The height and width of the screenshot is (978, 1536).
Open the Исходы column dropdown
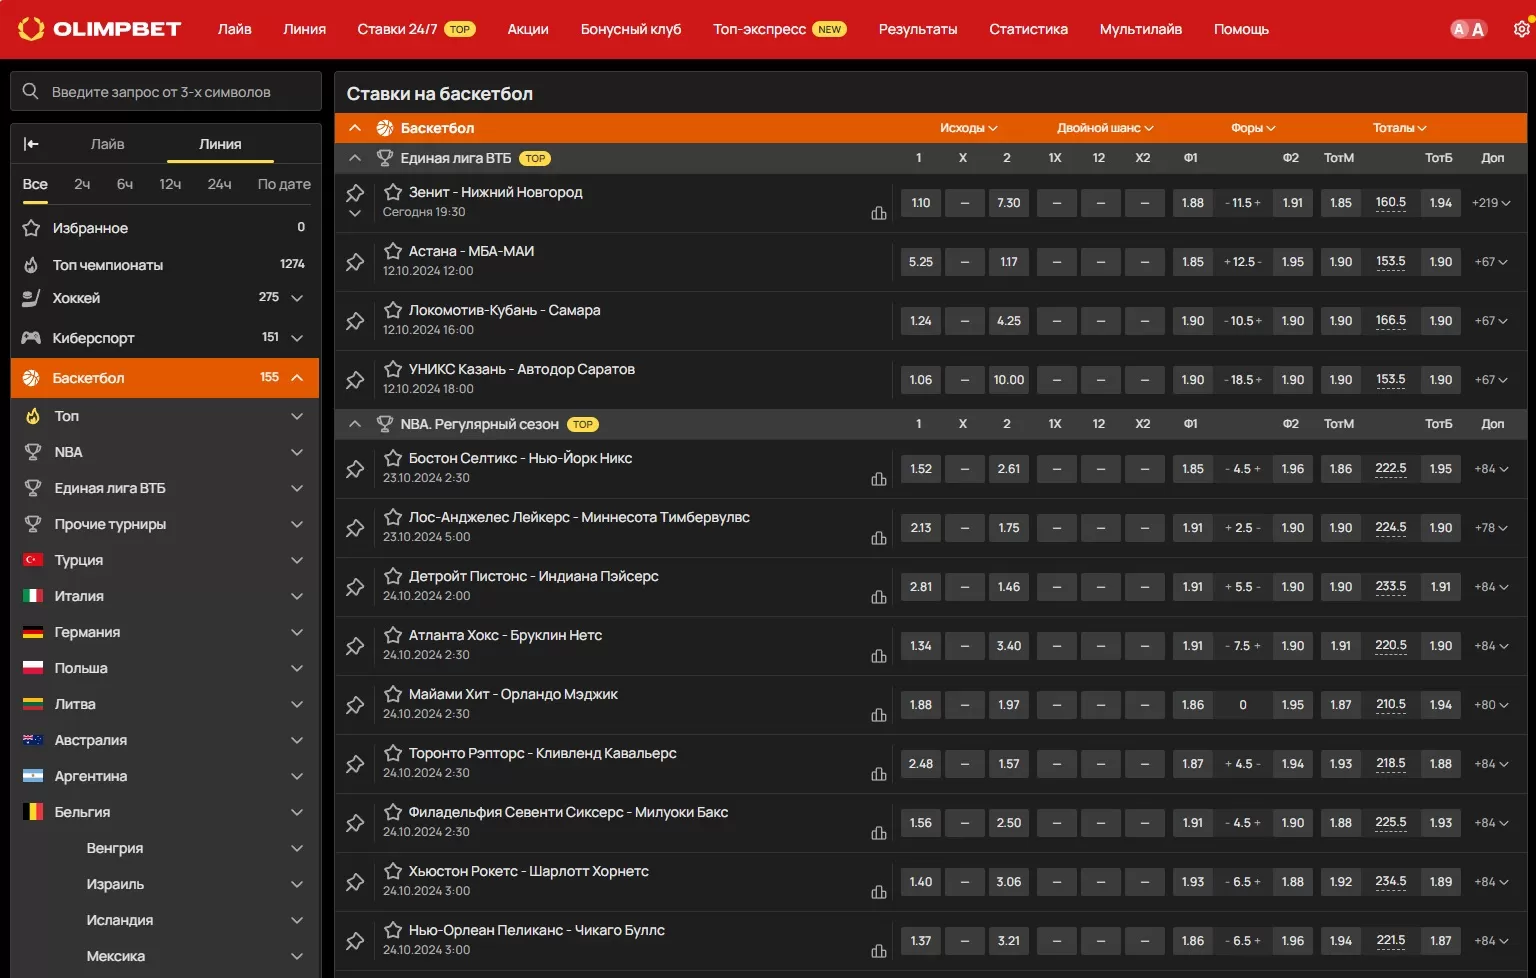[x=968, y=128]
